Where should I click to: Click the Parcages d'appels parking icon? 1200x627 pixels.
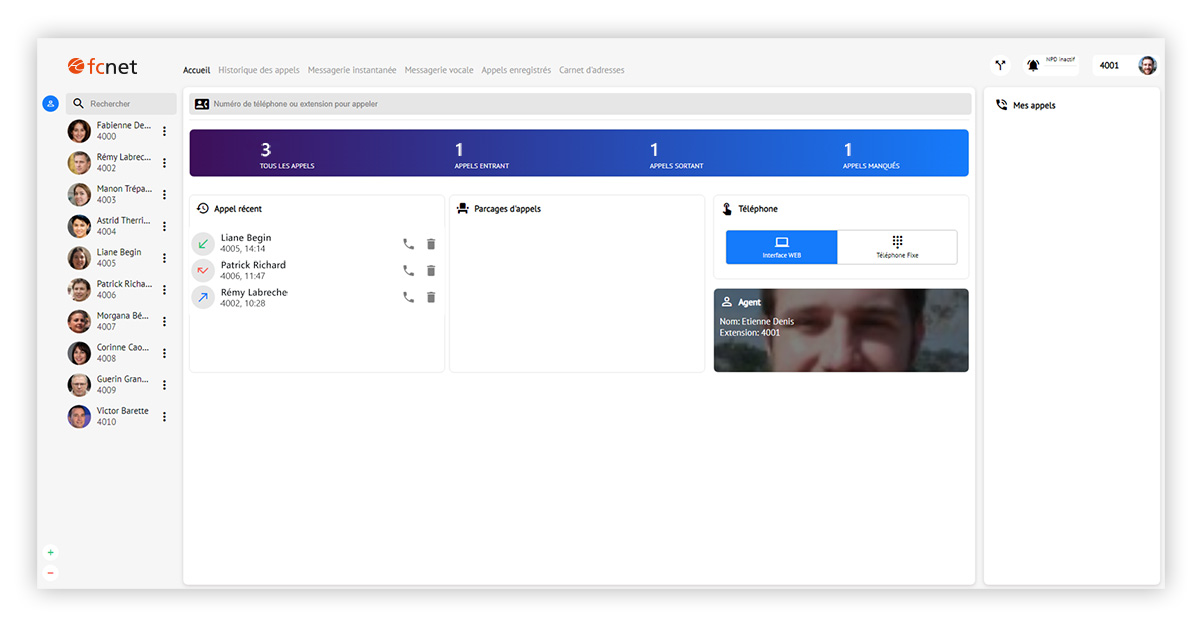coord(462,209)
